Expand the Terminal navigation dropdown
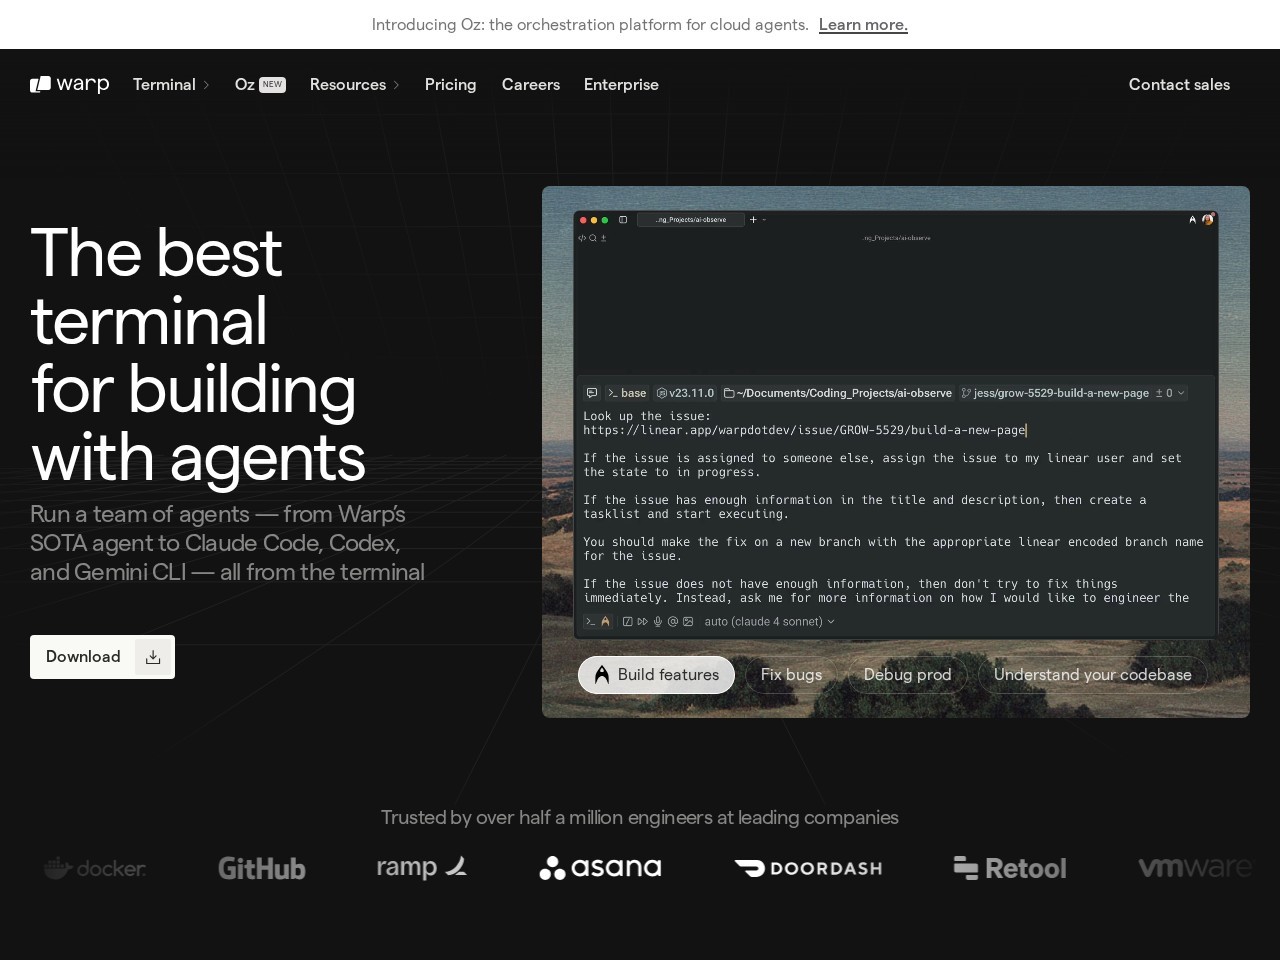Viewport: 1280px width, 960px height. coord(171,85)
